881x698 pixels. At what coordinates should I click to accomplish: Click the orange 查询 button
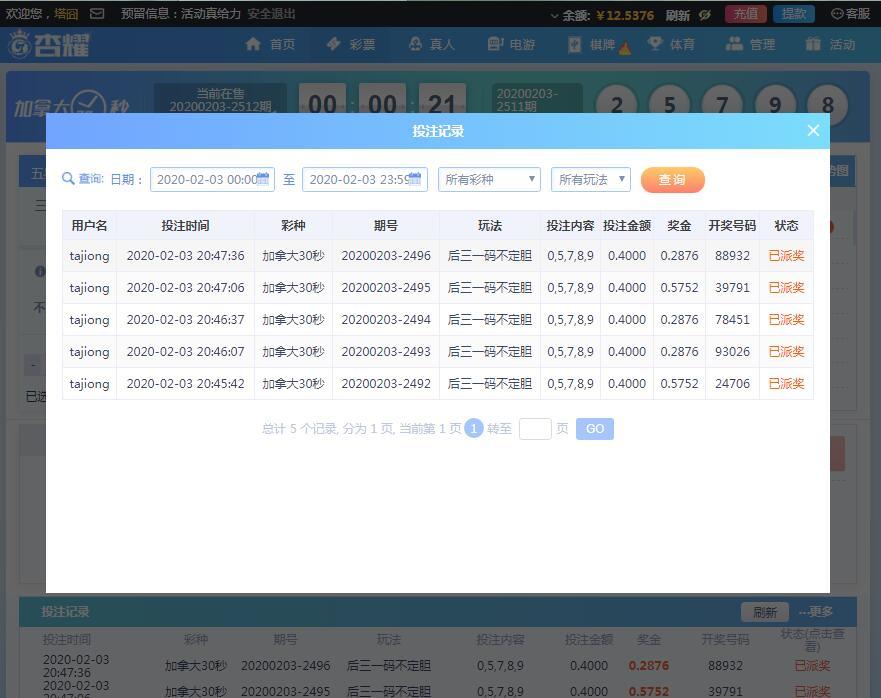pos(673,180)
